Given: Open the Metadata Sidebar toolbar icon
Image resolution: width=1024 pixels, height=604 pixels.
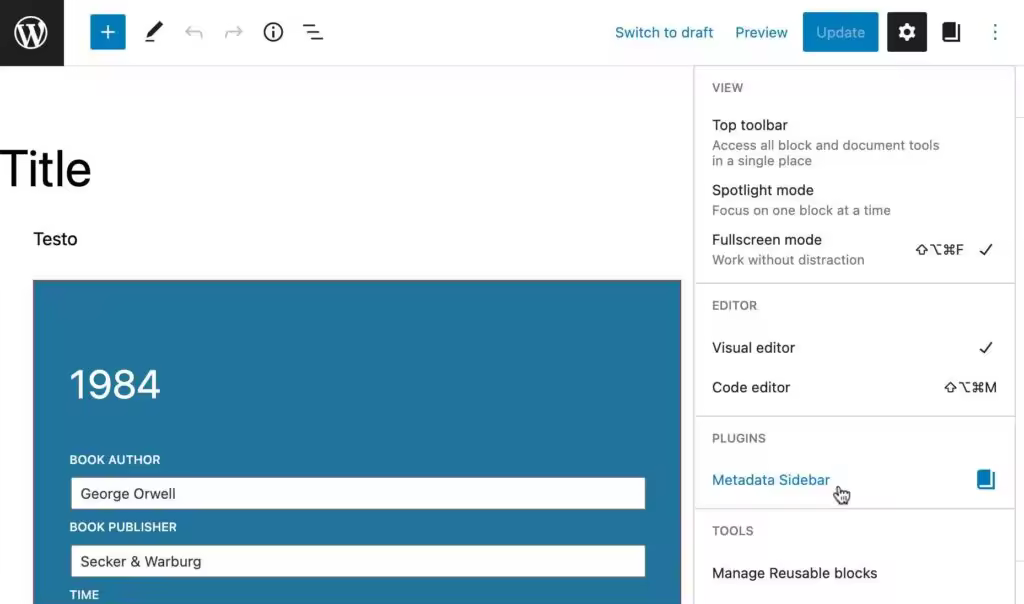Looking at the screenshot, I should (x=951, y=32).
